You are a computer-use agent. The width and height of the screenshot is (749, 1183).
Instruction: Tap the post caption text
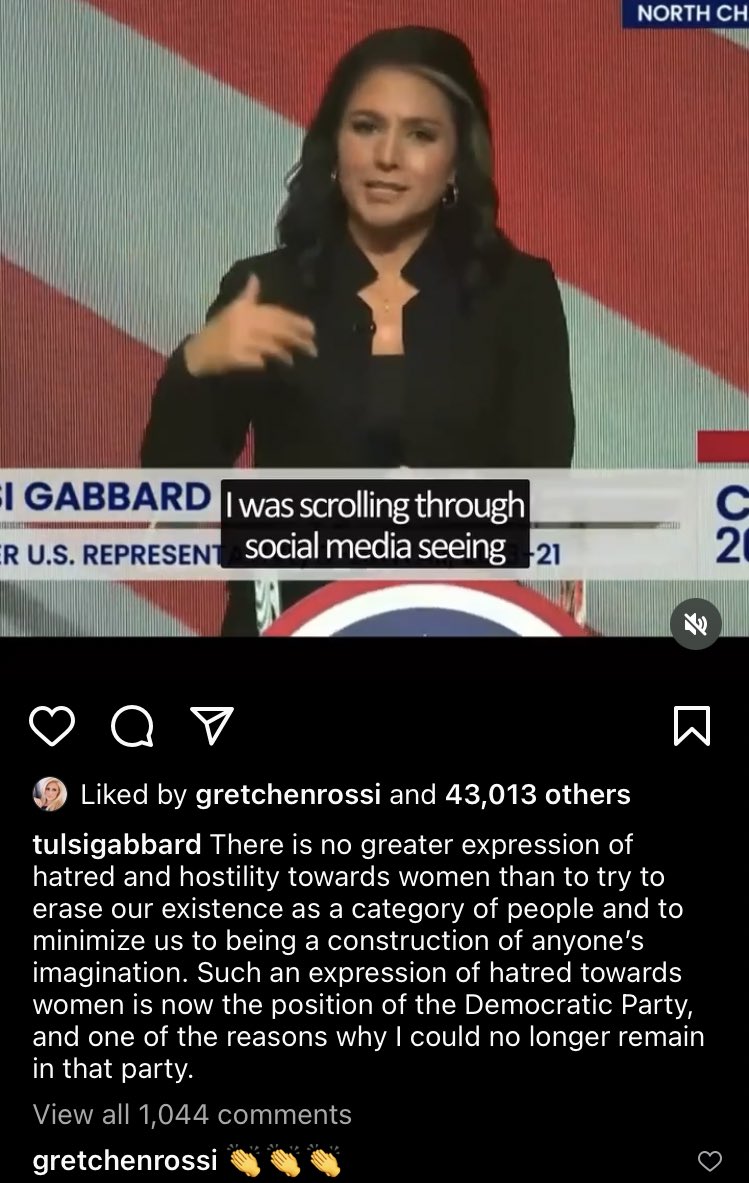pos(368,956)
